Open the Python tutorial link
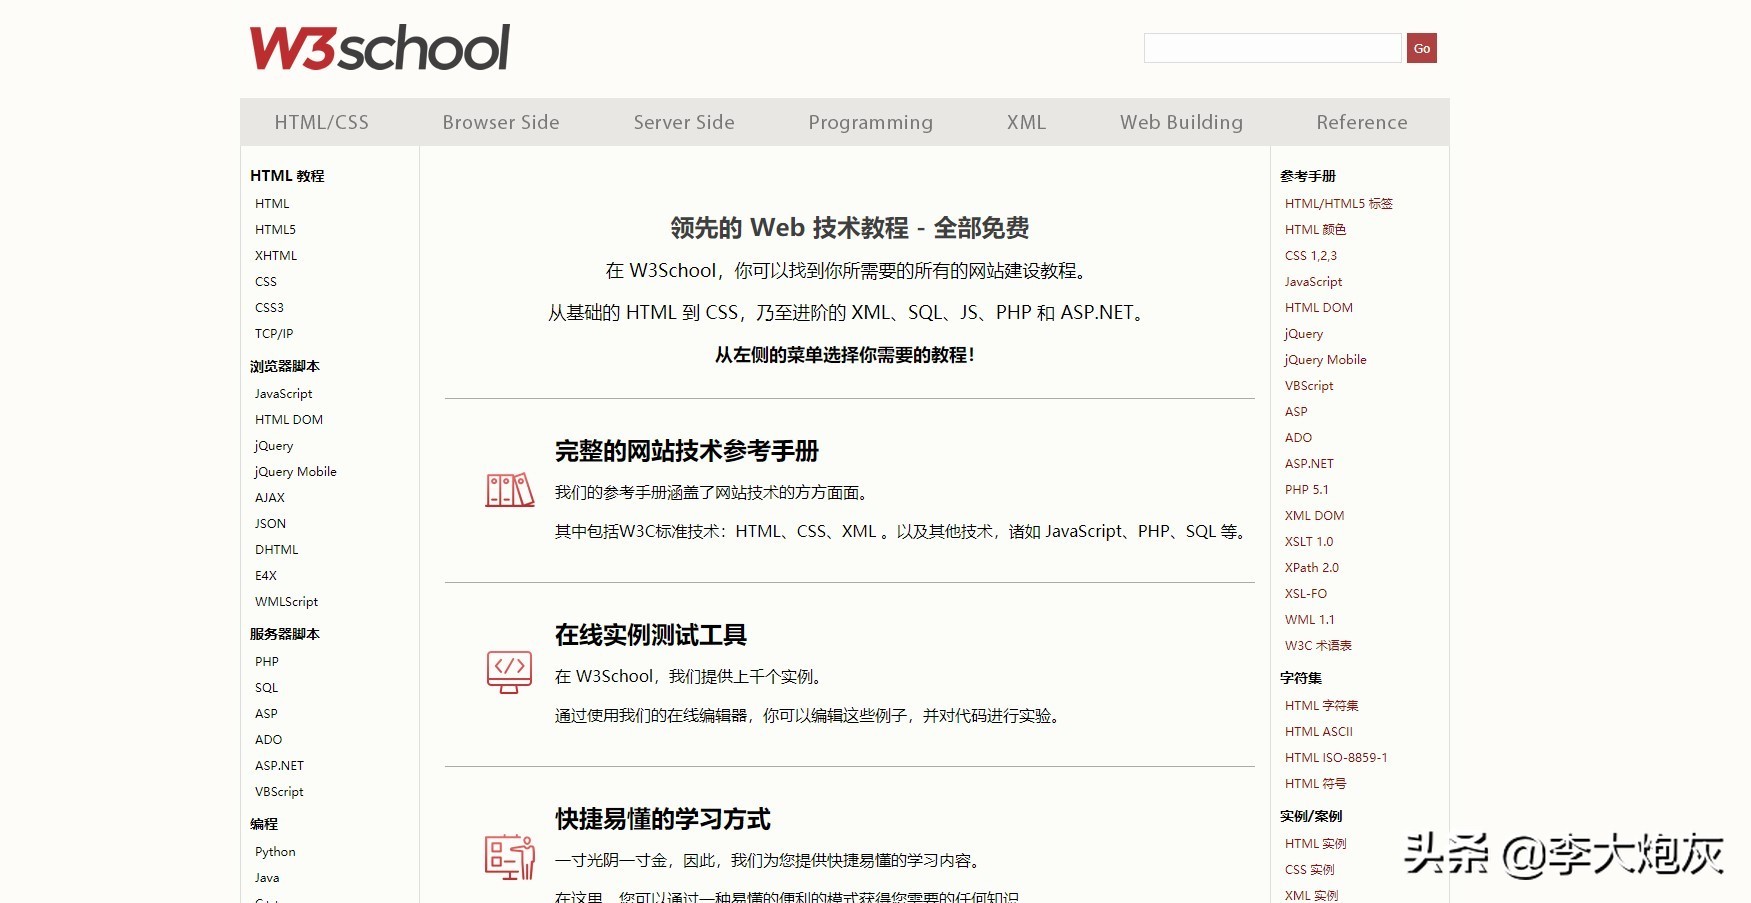Image resolution: width=1751 pixels, height=903 pixels. (x=274, y=851)
